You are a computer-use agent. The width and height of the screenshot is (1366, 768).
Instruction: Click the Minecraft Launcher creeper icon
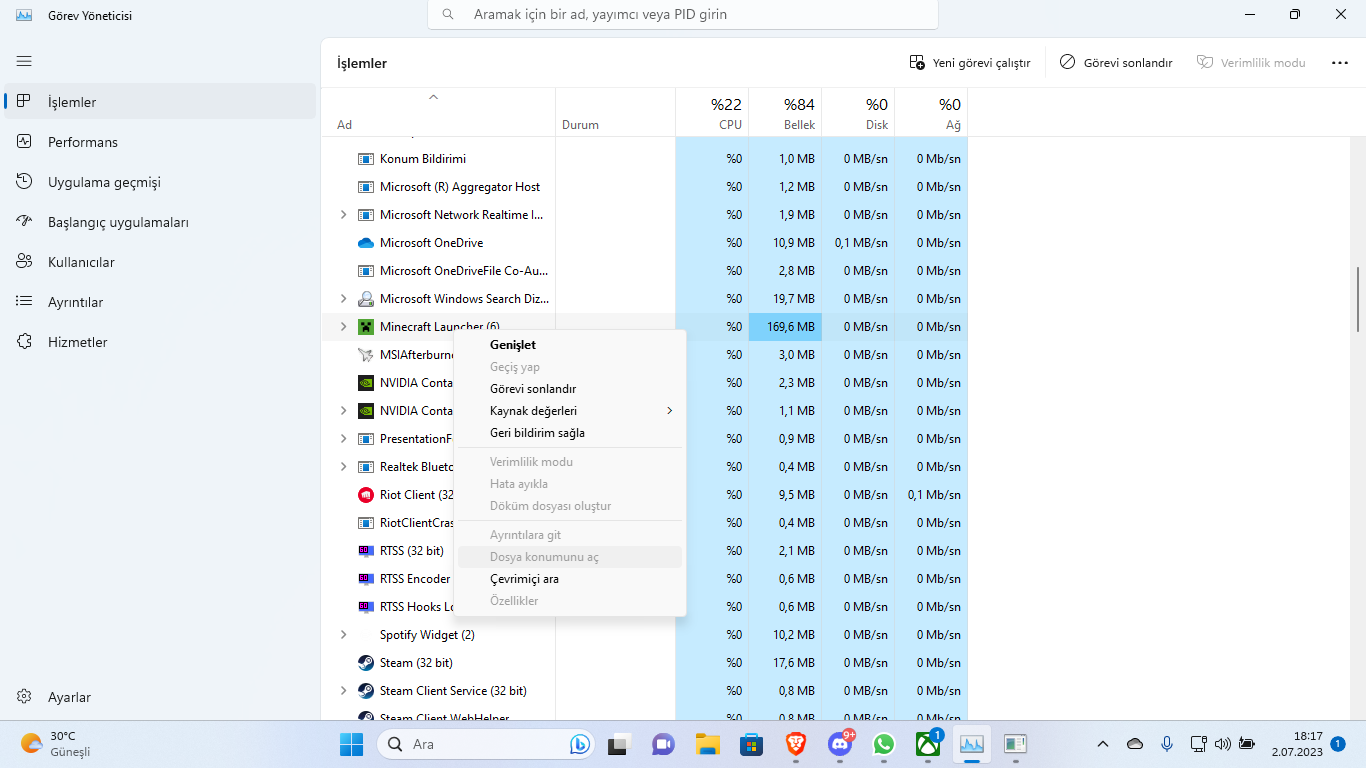click(x=365, y=327)
